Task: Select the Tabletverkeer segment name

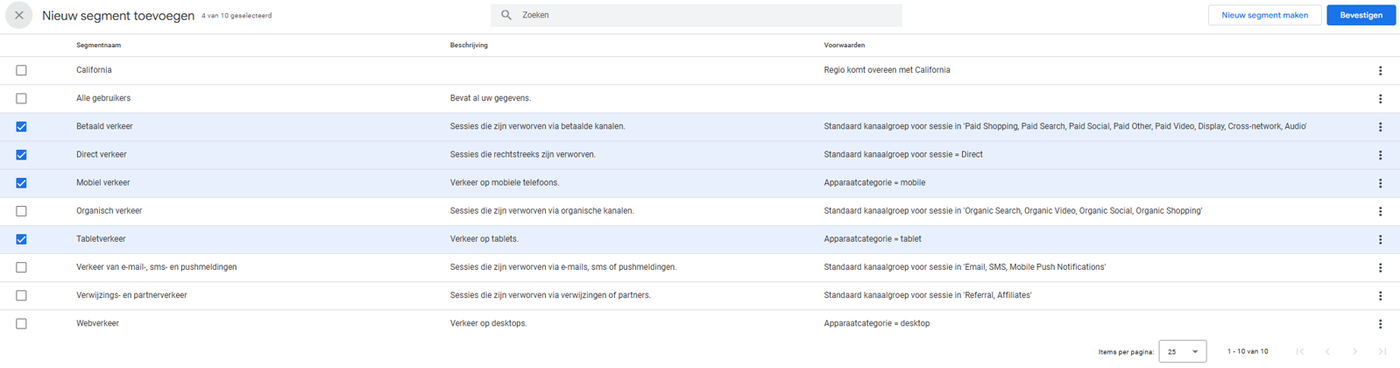Action: pyautogui.click(x=101, y=239)
